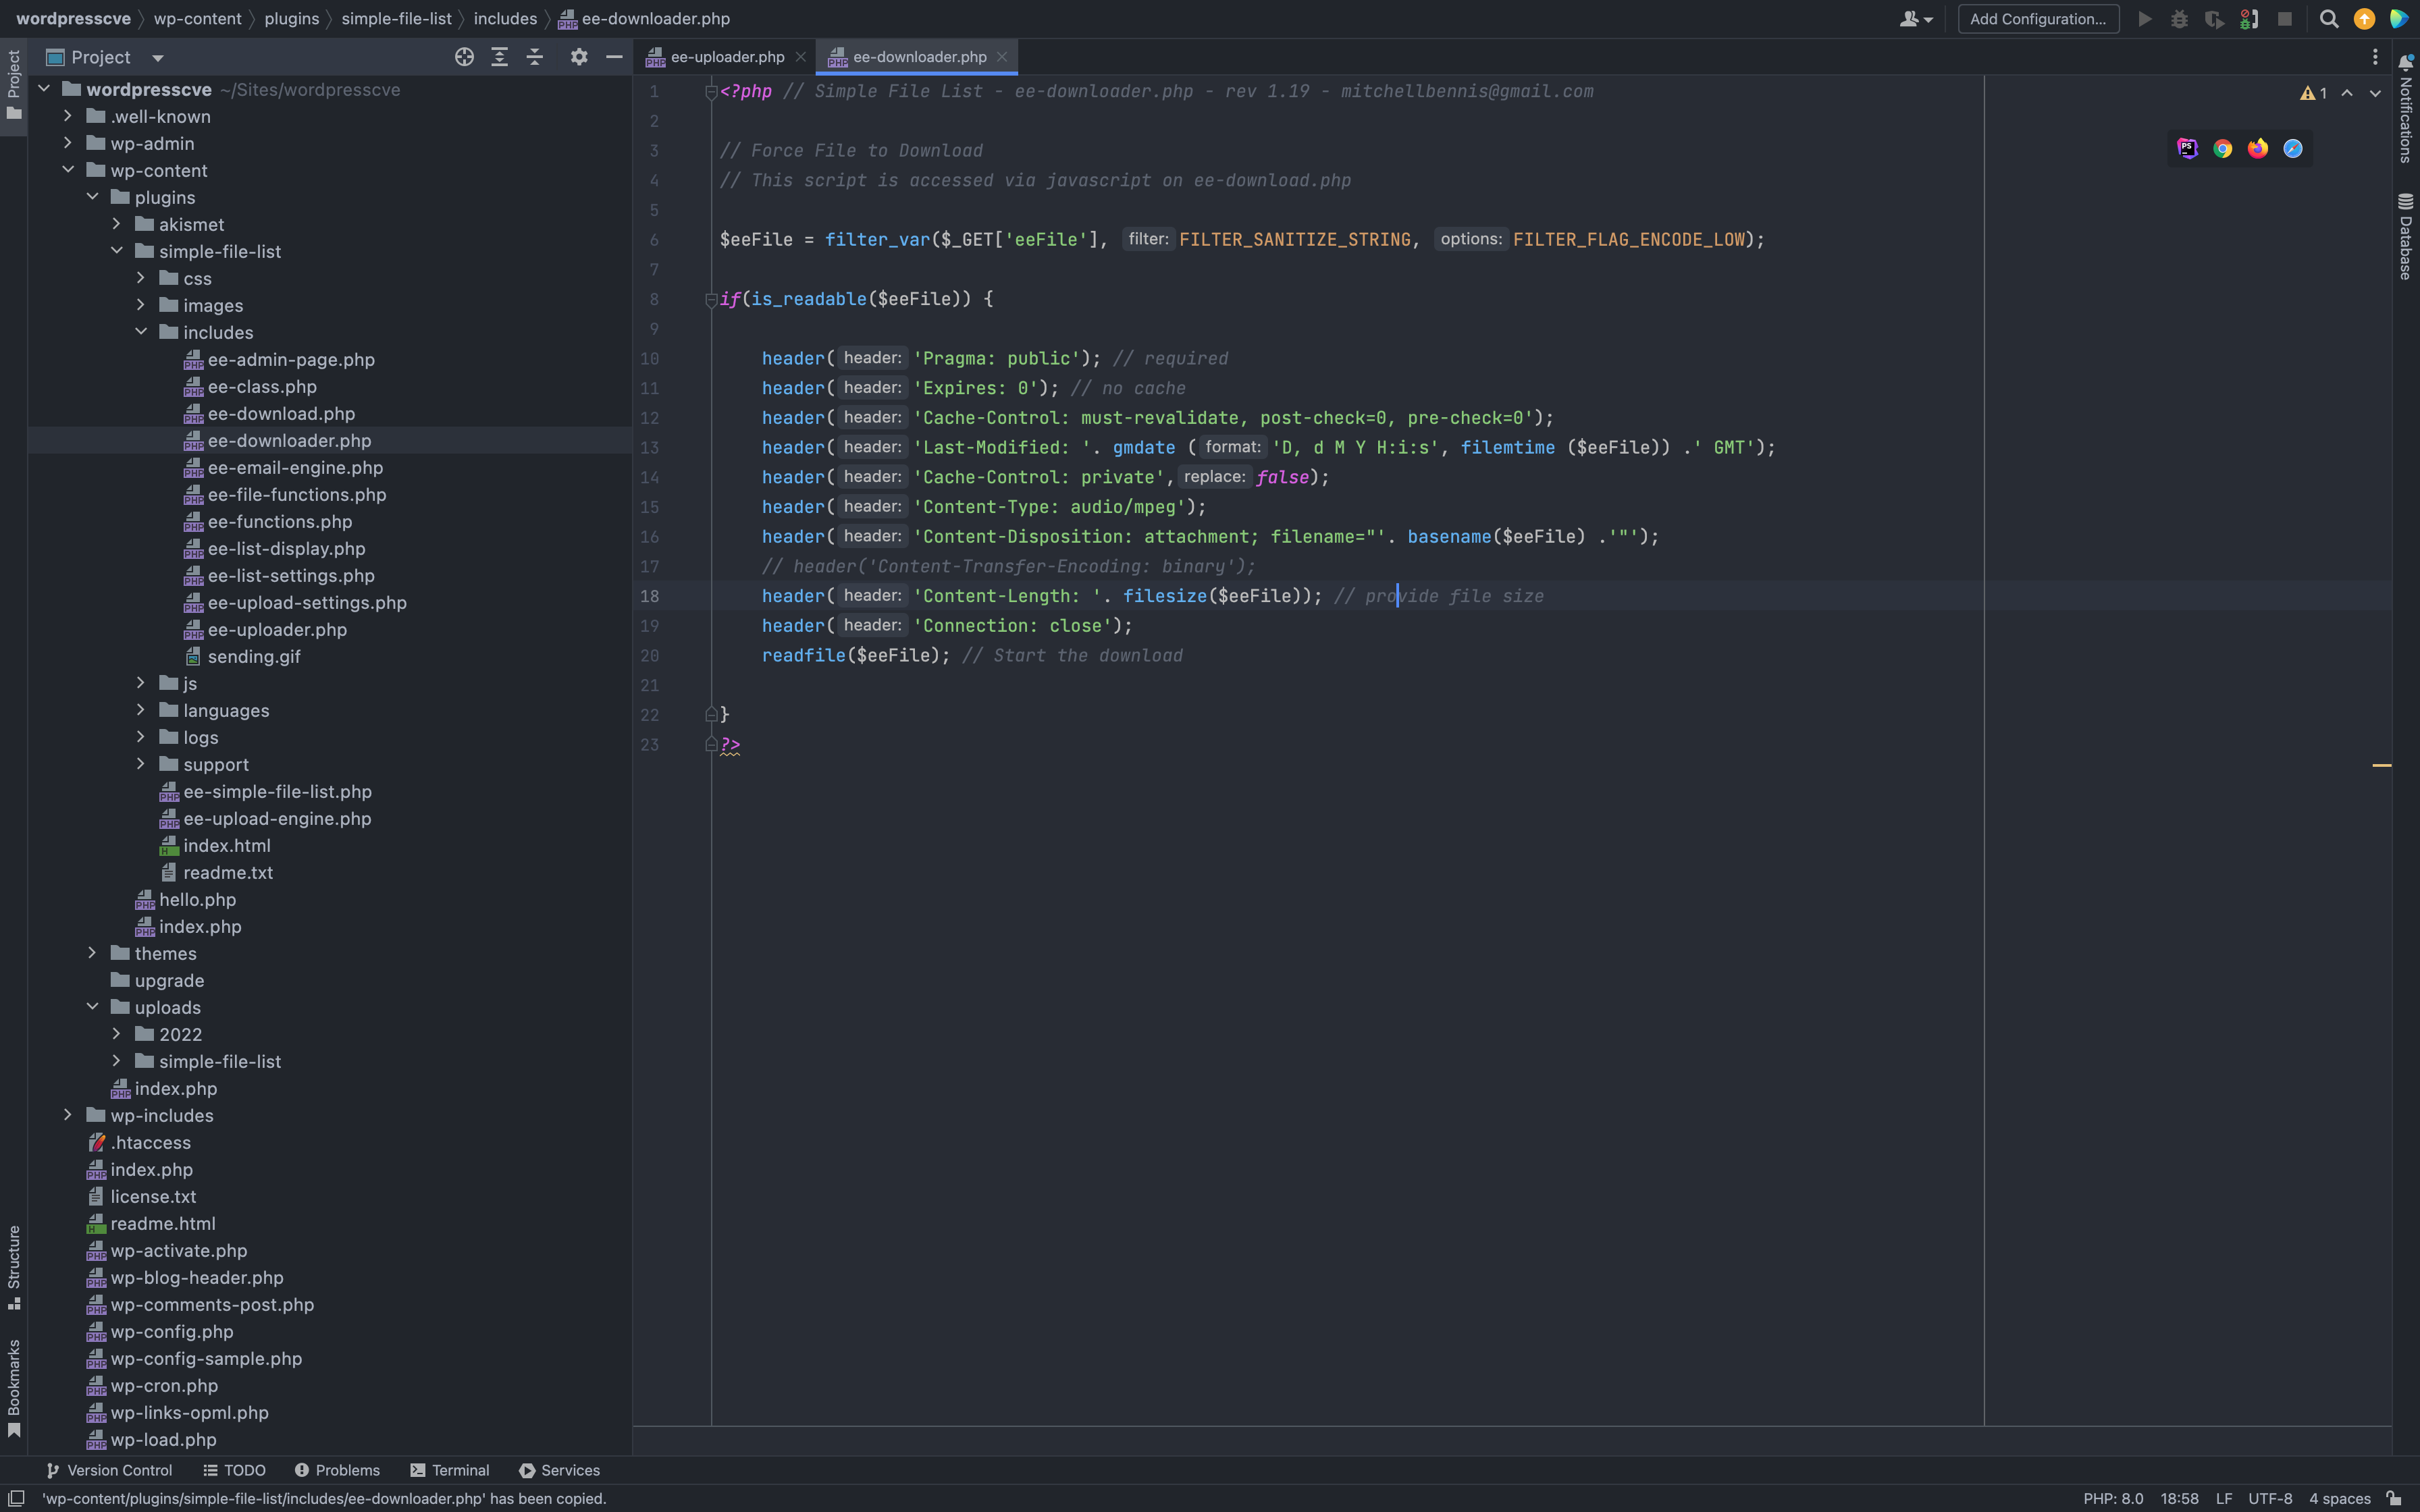Toggle the Structure tool window
The width and height of the screenshot is (2420, 1512).
tap(14, 1265)
